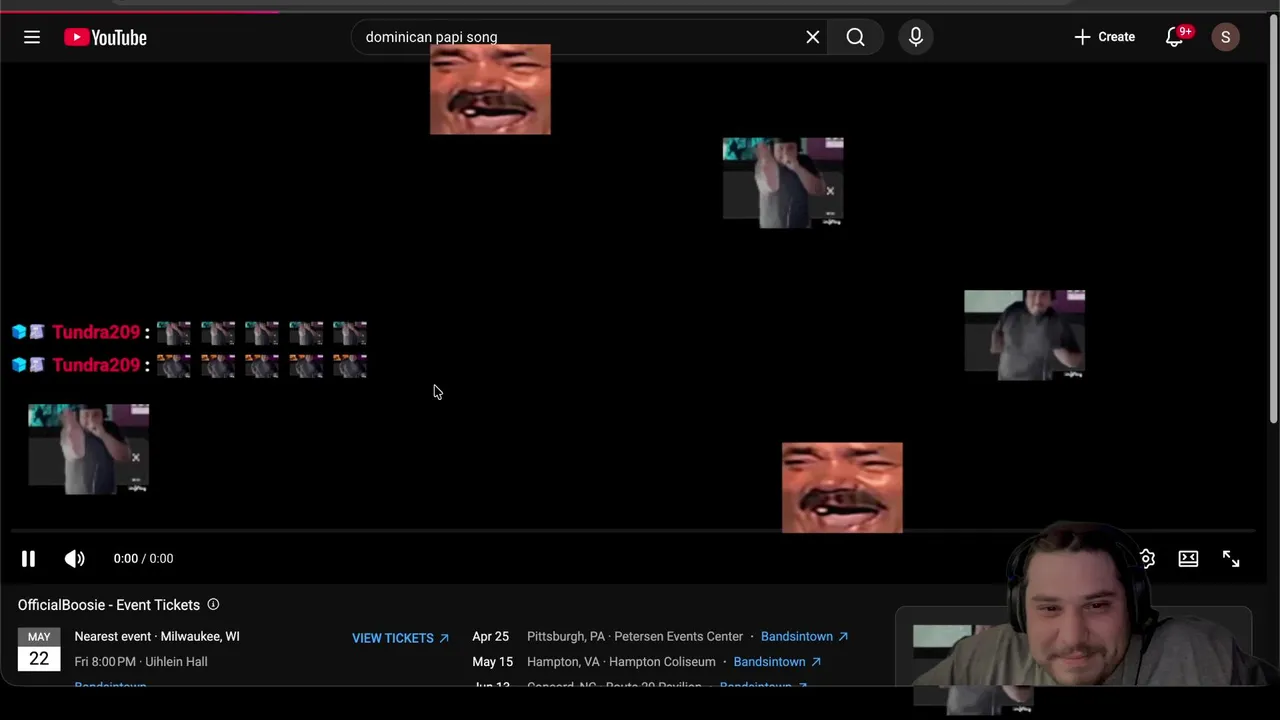The image size is (1280, 720).
Task: Open Bandsintown link for Pittsburgh event
Action: (x=804, y=637)
